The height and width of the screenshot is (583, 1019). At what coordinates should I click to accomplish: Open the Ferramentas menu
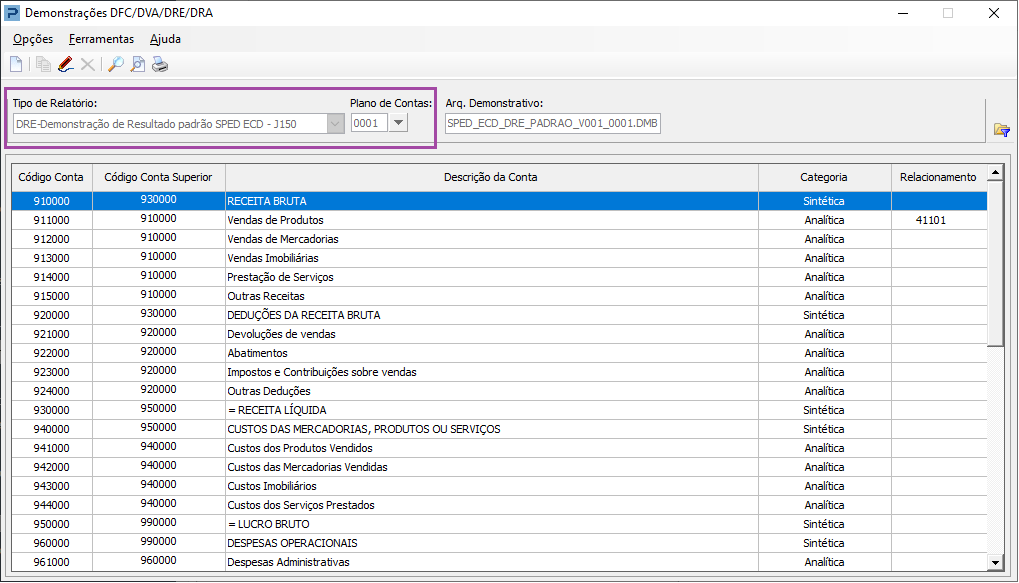[x=101, y=39]
